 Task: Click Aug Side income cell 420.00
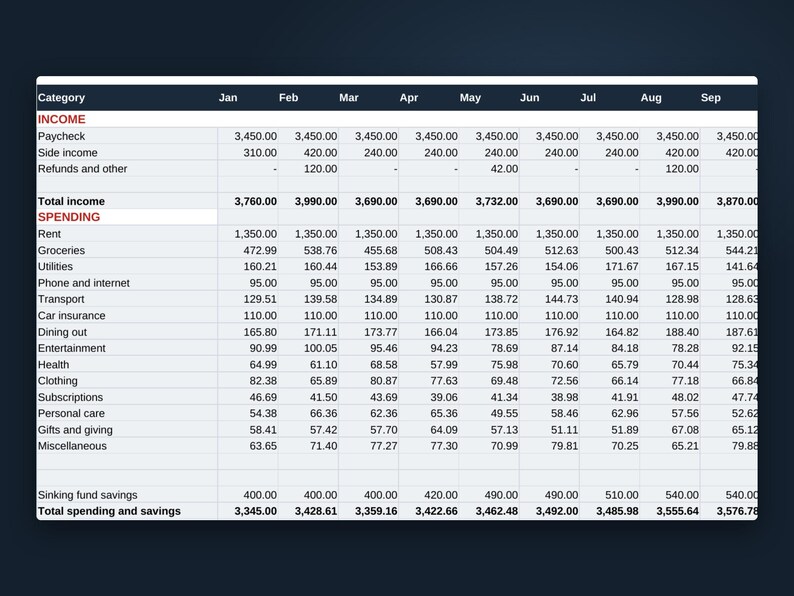(x=670, y=153)
